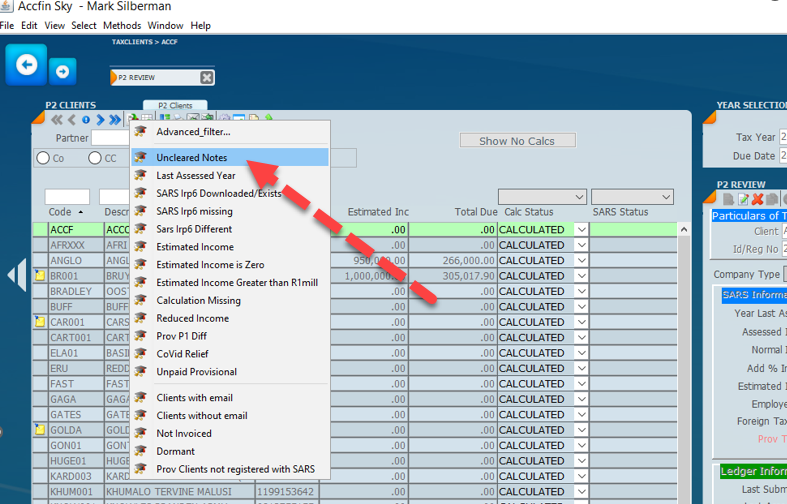Image resolution: width=787 pixels, height=504 pixels.
Task: Select the Co radio button
Action: pyautogui.click(x=43, y=158)
